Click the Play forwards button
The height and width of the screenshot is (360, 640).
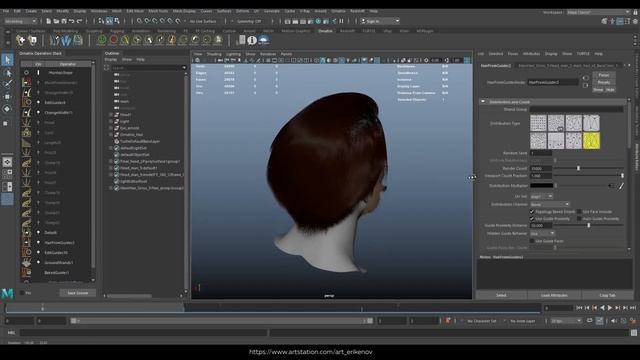[x=610, y=308]
